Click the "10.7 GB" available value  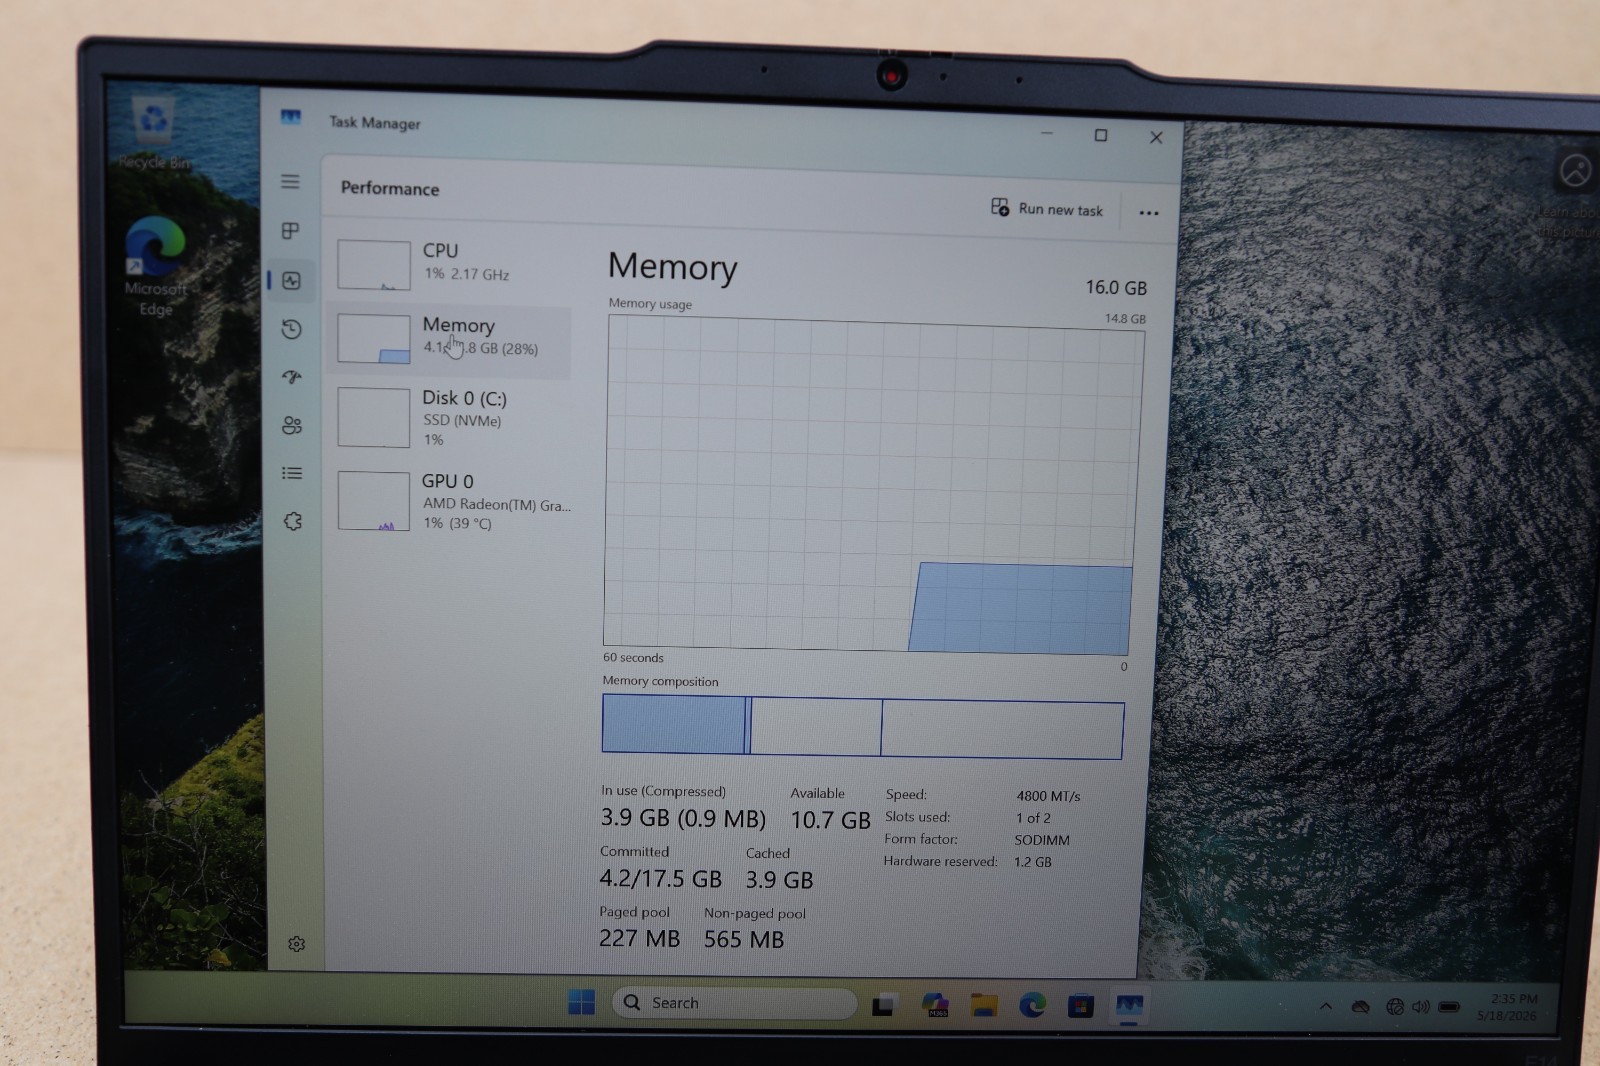coord(830,821)
